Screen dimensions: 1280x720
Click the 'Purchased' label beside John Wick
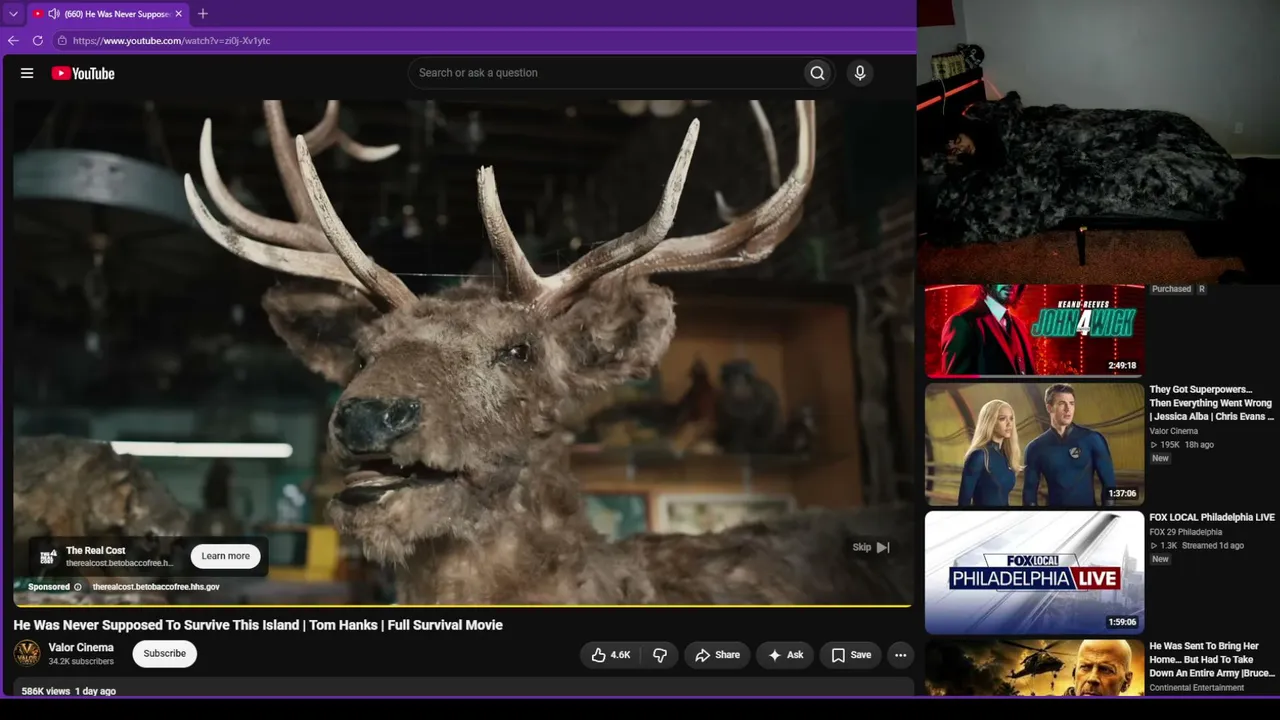[1171, 289]
